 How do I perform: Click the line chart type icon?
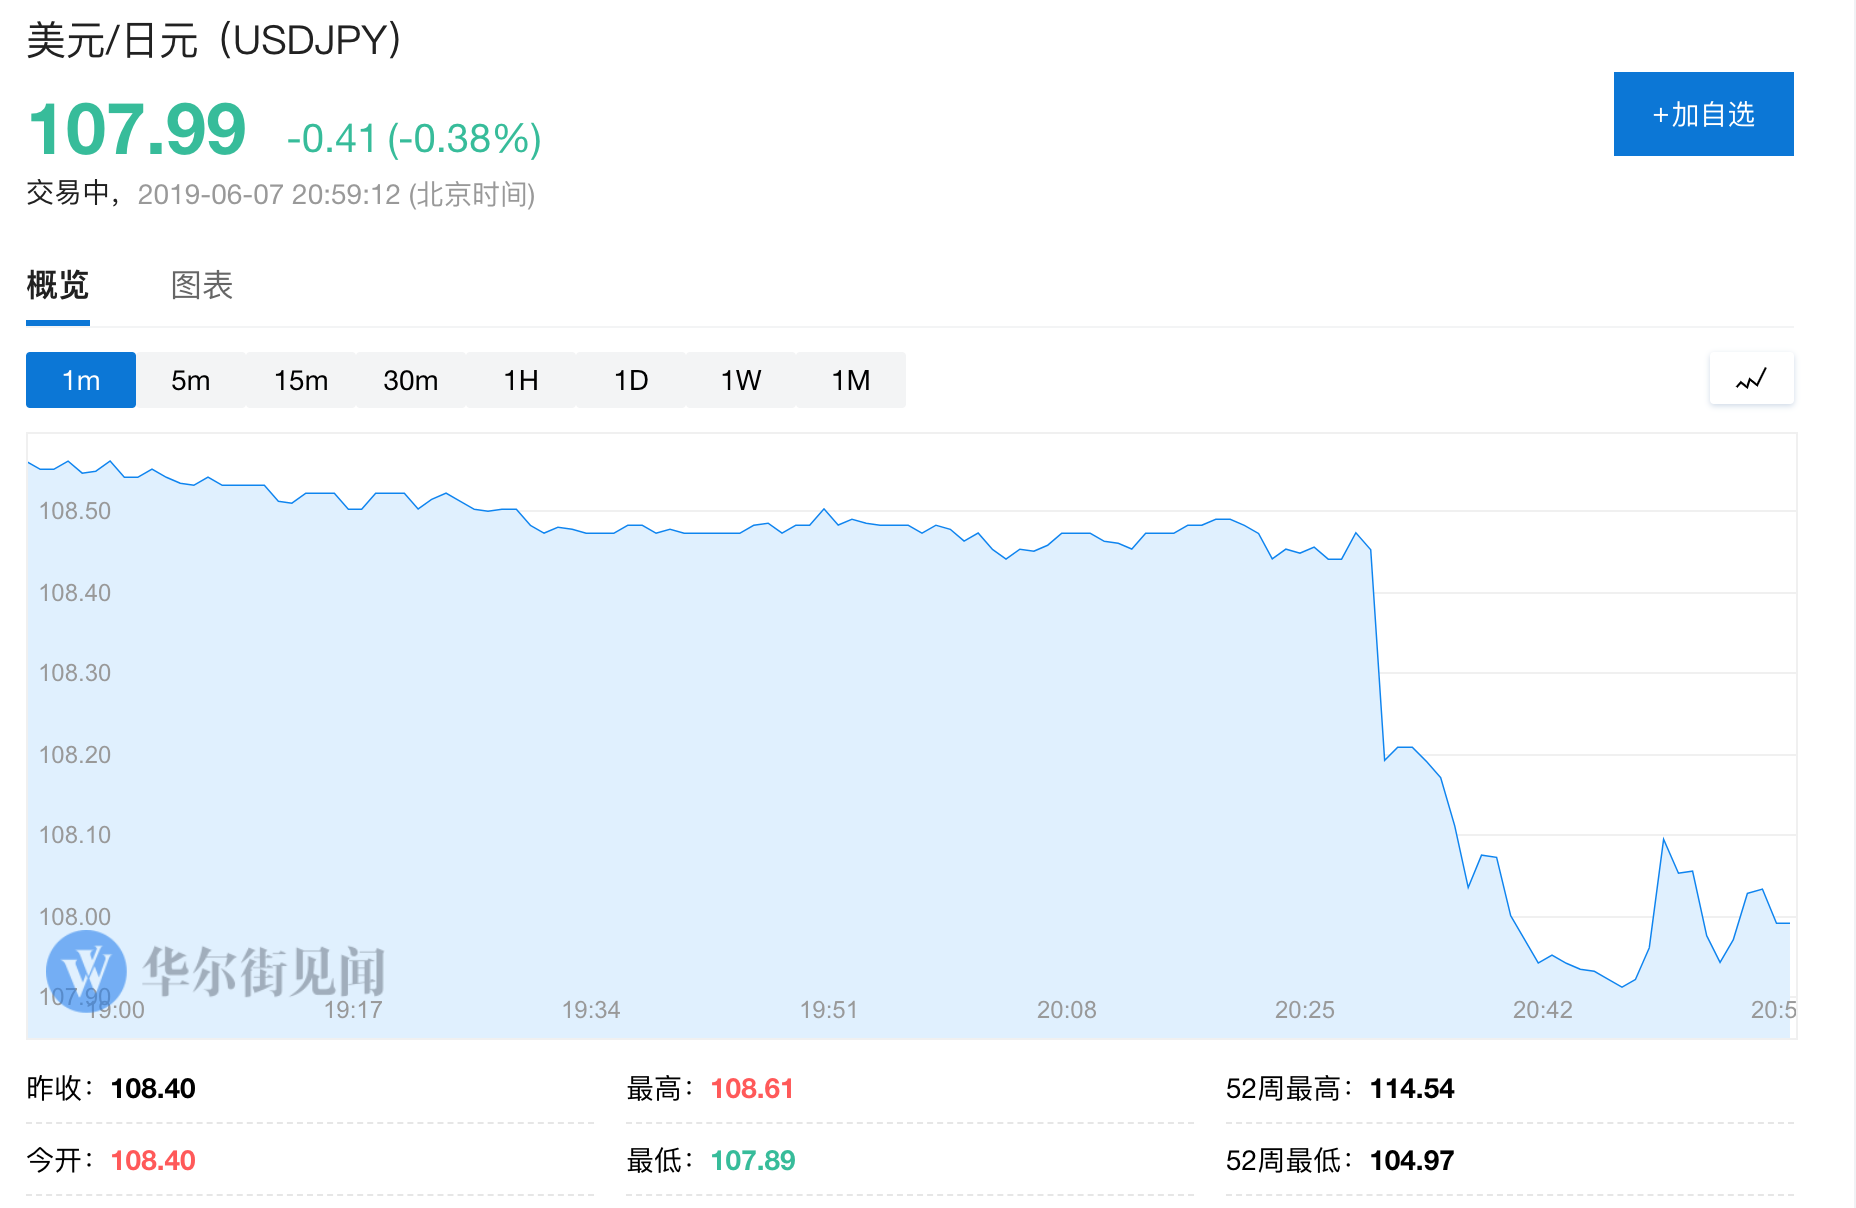[x=1751, y=379]
